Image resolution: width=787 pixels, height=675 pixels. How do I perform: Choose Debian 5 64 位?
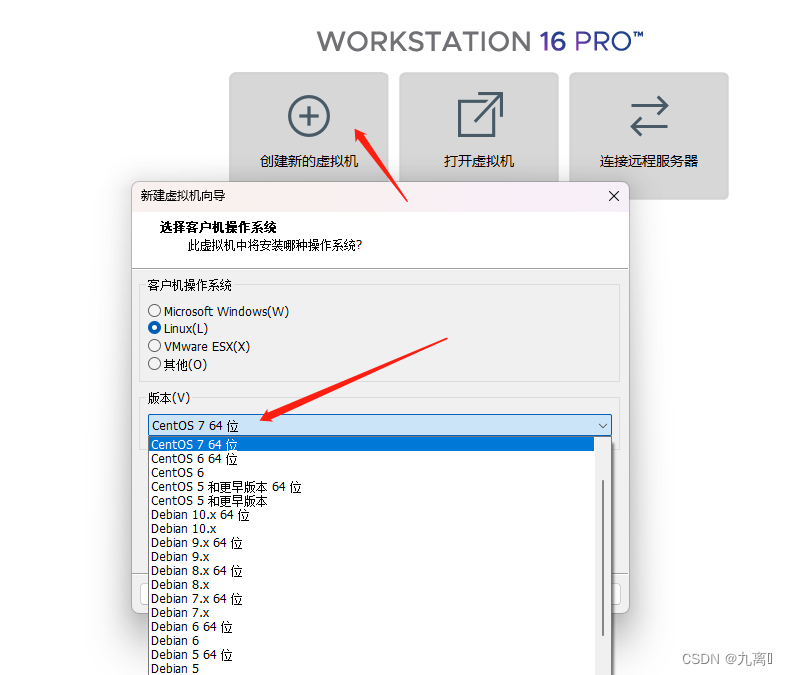click(371, 655)
